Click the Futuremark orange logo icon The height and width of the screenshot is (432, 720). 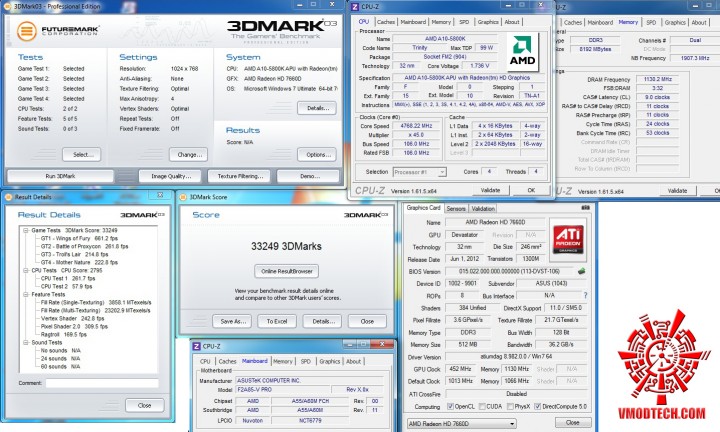[27, 31]
